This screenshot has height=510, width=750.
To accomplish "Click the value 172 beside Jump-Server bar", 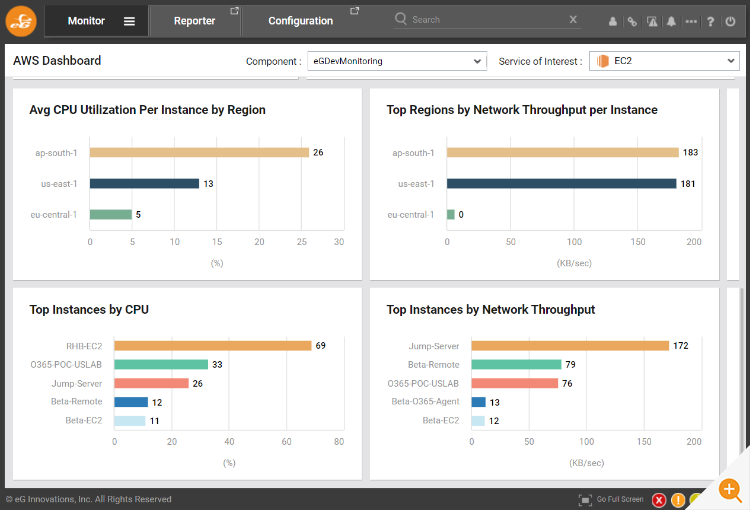I will point(681,345).
